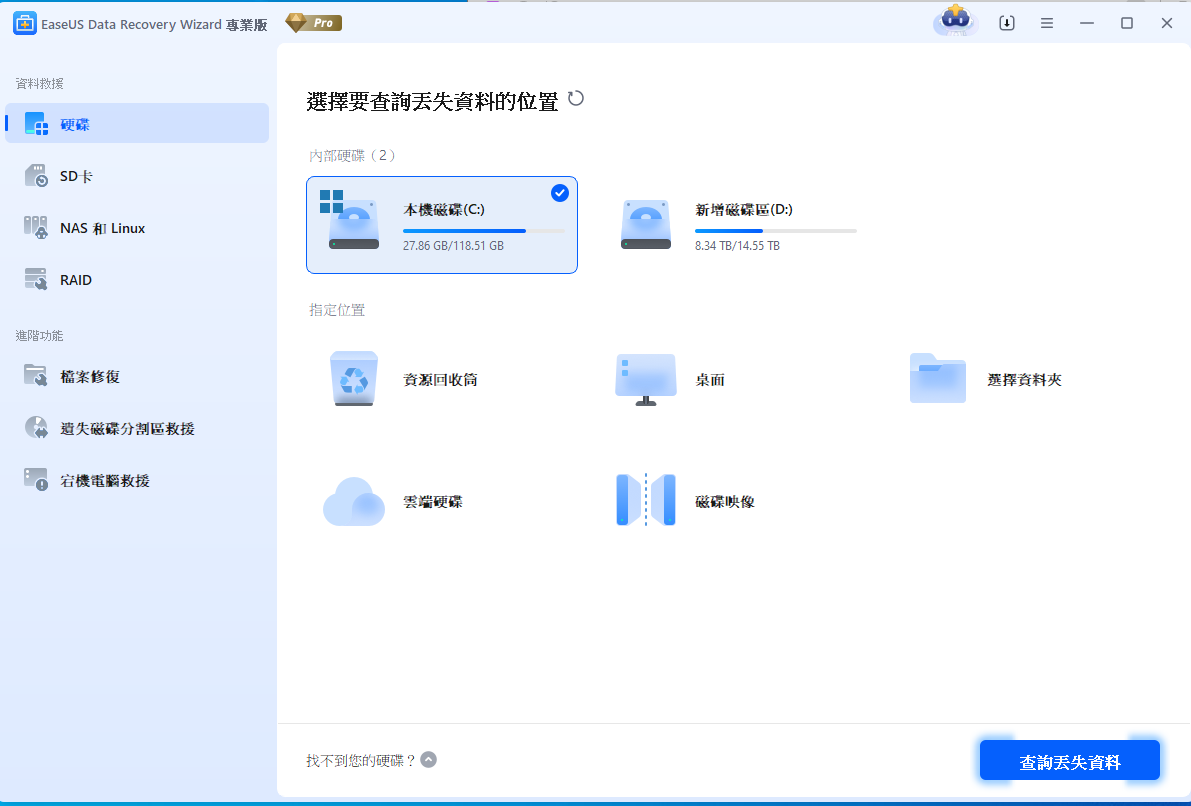Click the 查詢丟失資料 button
This screenshot has height=806, width=1191.
[1070, 760]
